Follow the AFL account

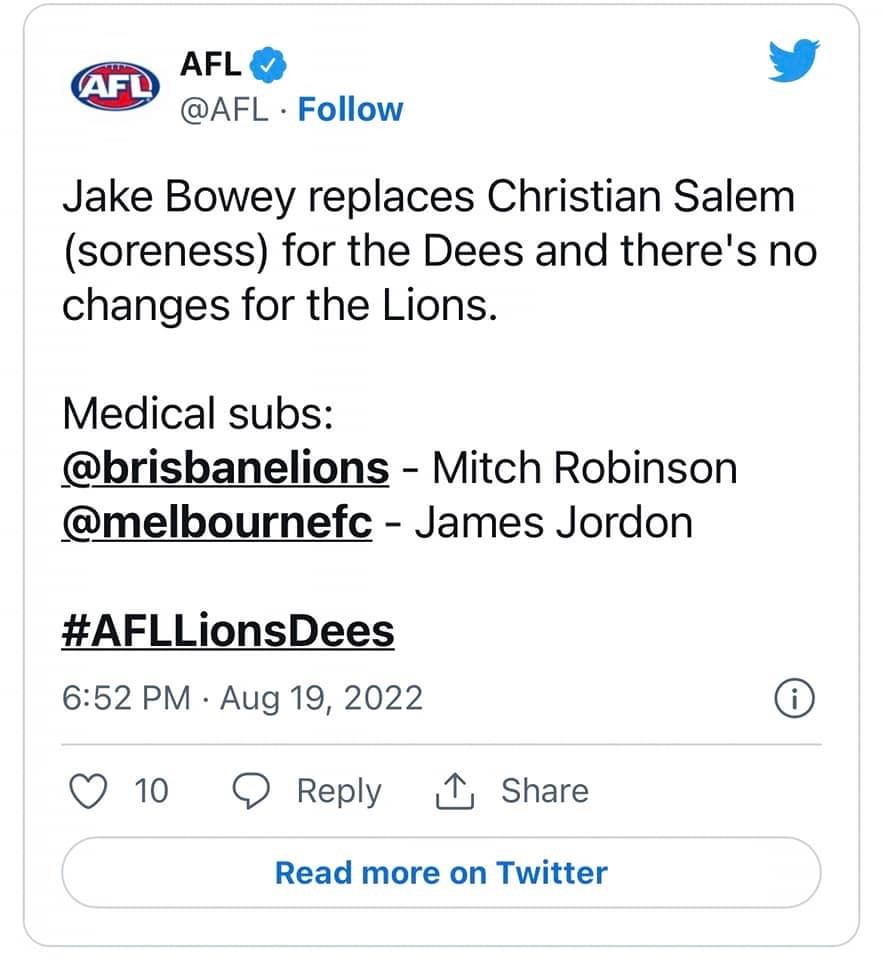tap(350, 109)
